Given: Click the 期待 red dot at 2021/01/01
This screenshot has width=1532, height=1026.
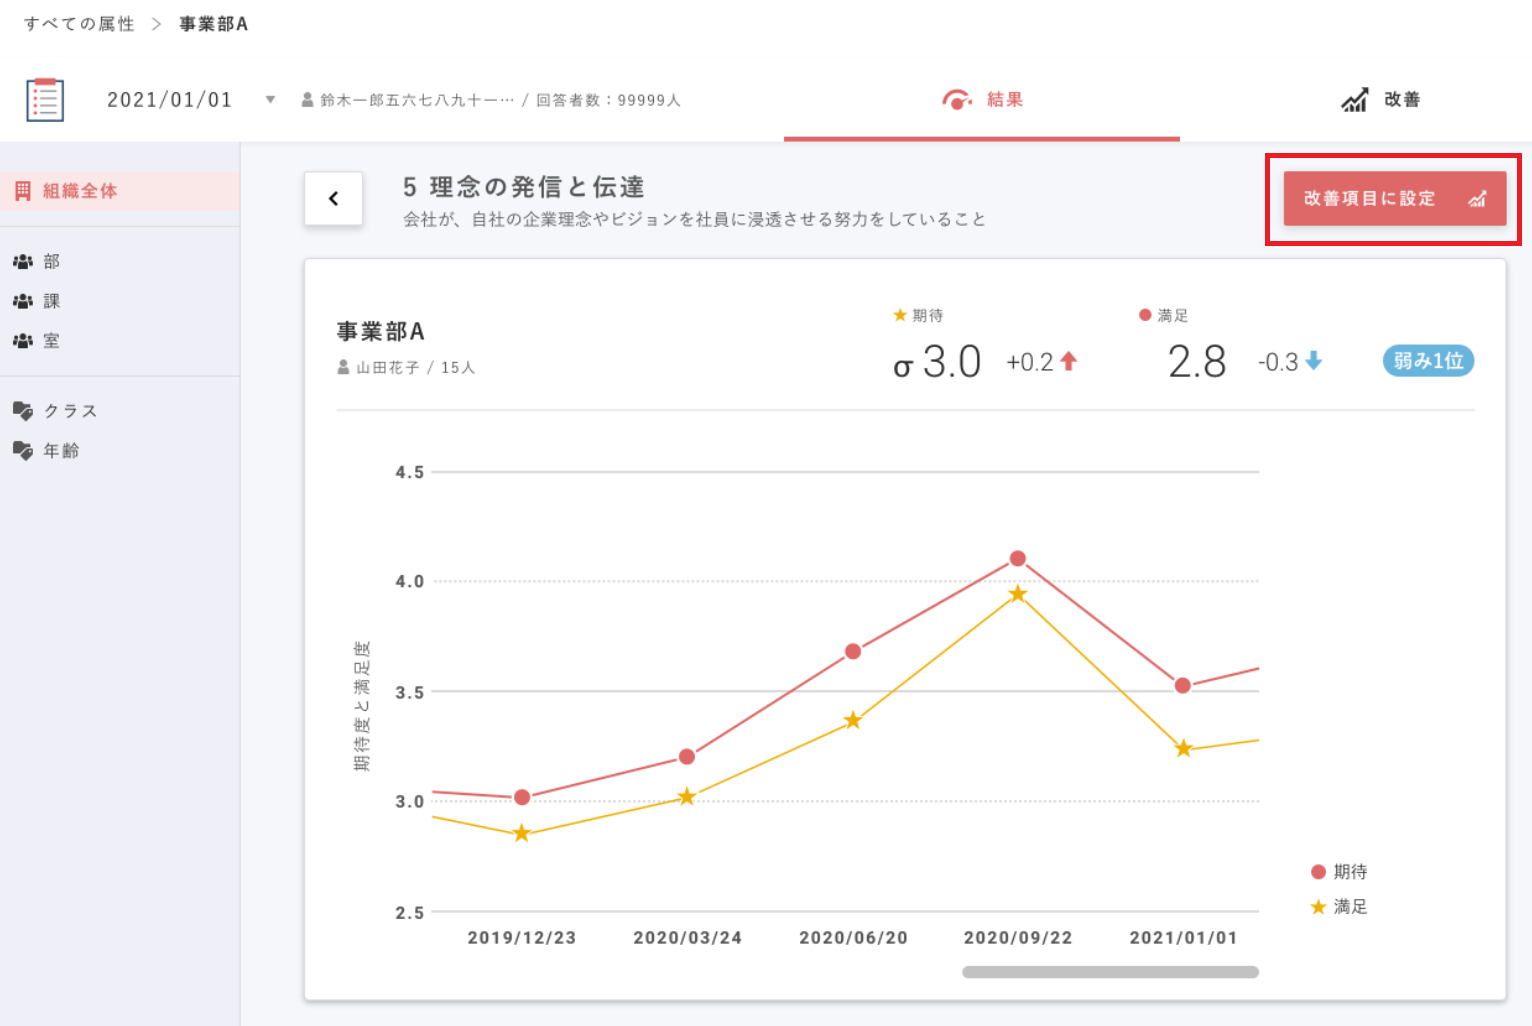Looking at the screenshot, I should [x=1183, y=686].
